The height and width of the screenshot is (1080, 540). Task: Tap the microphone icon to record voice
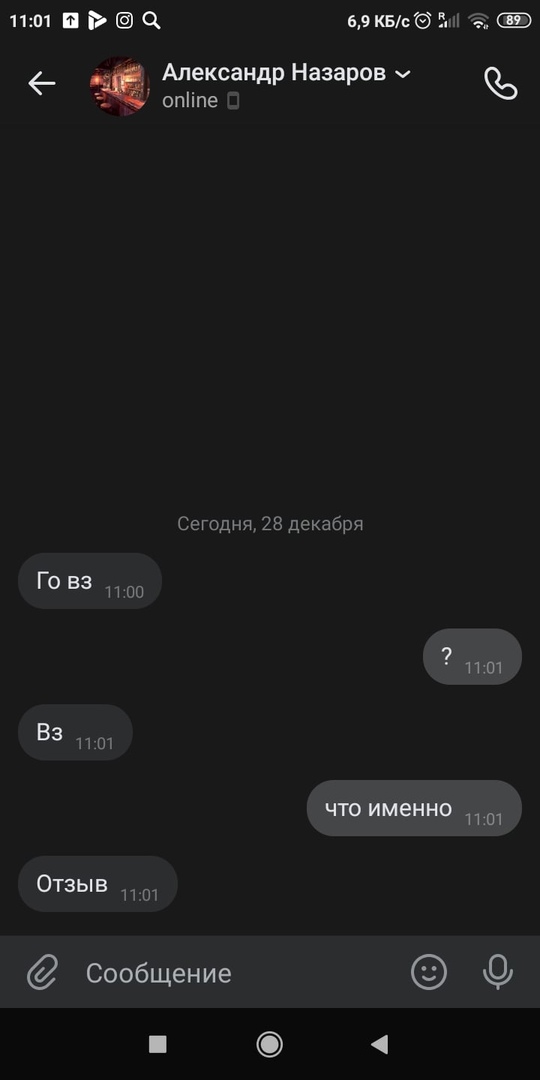498,973
